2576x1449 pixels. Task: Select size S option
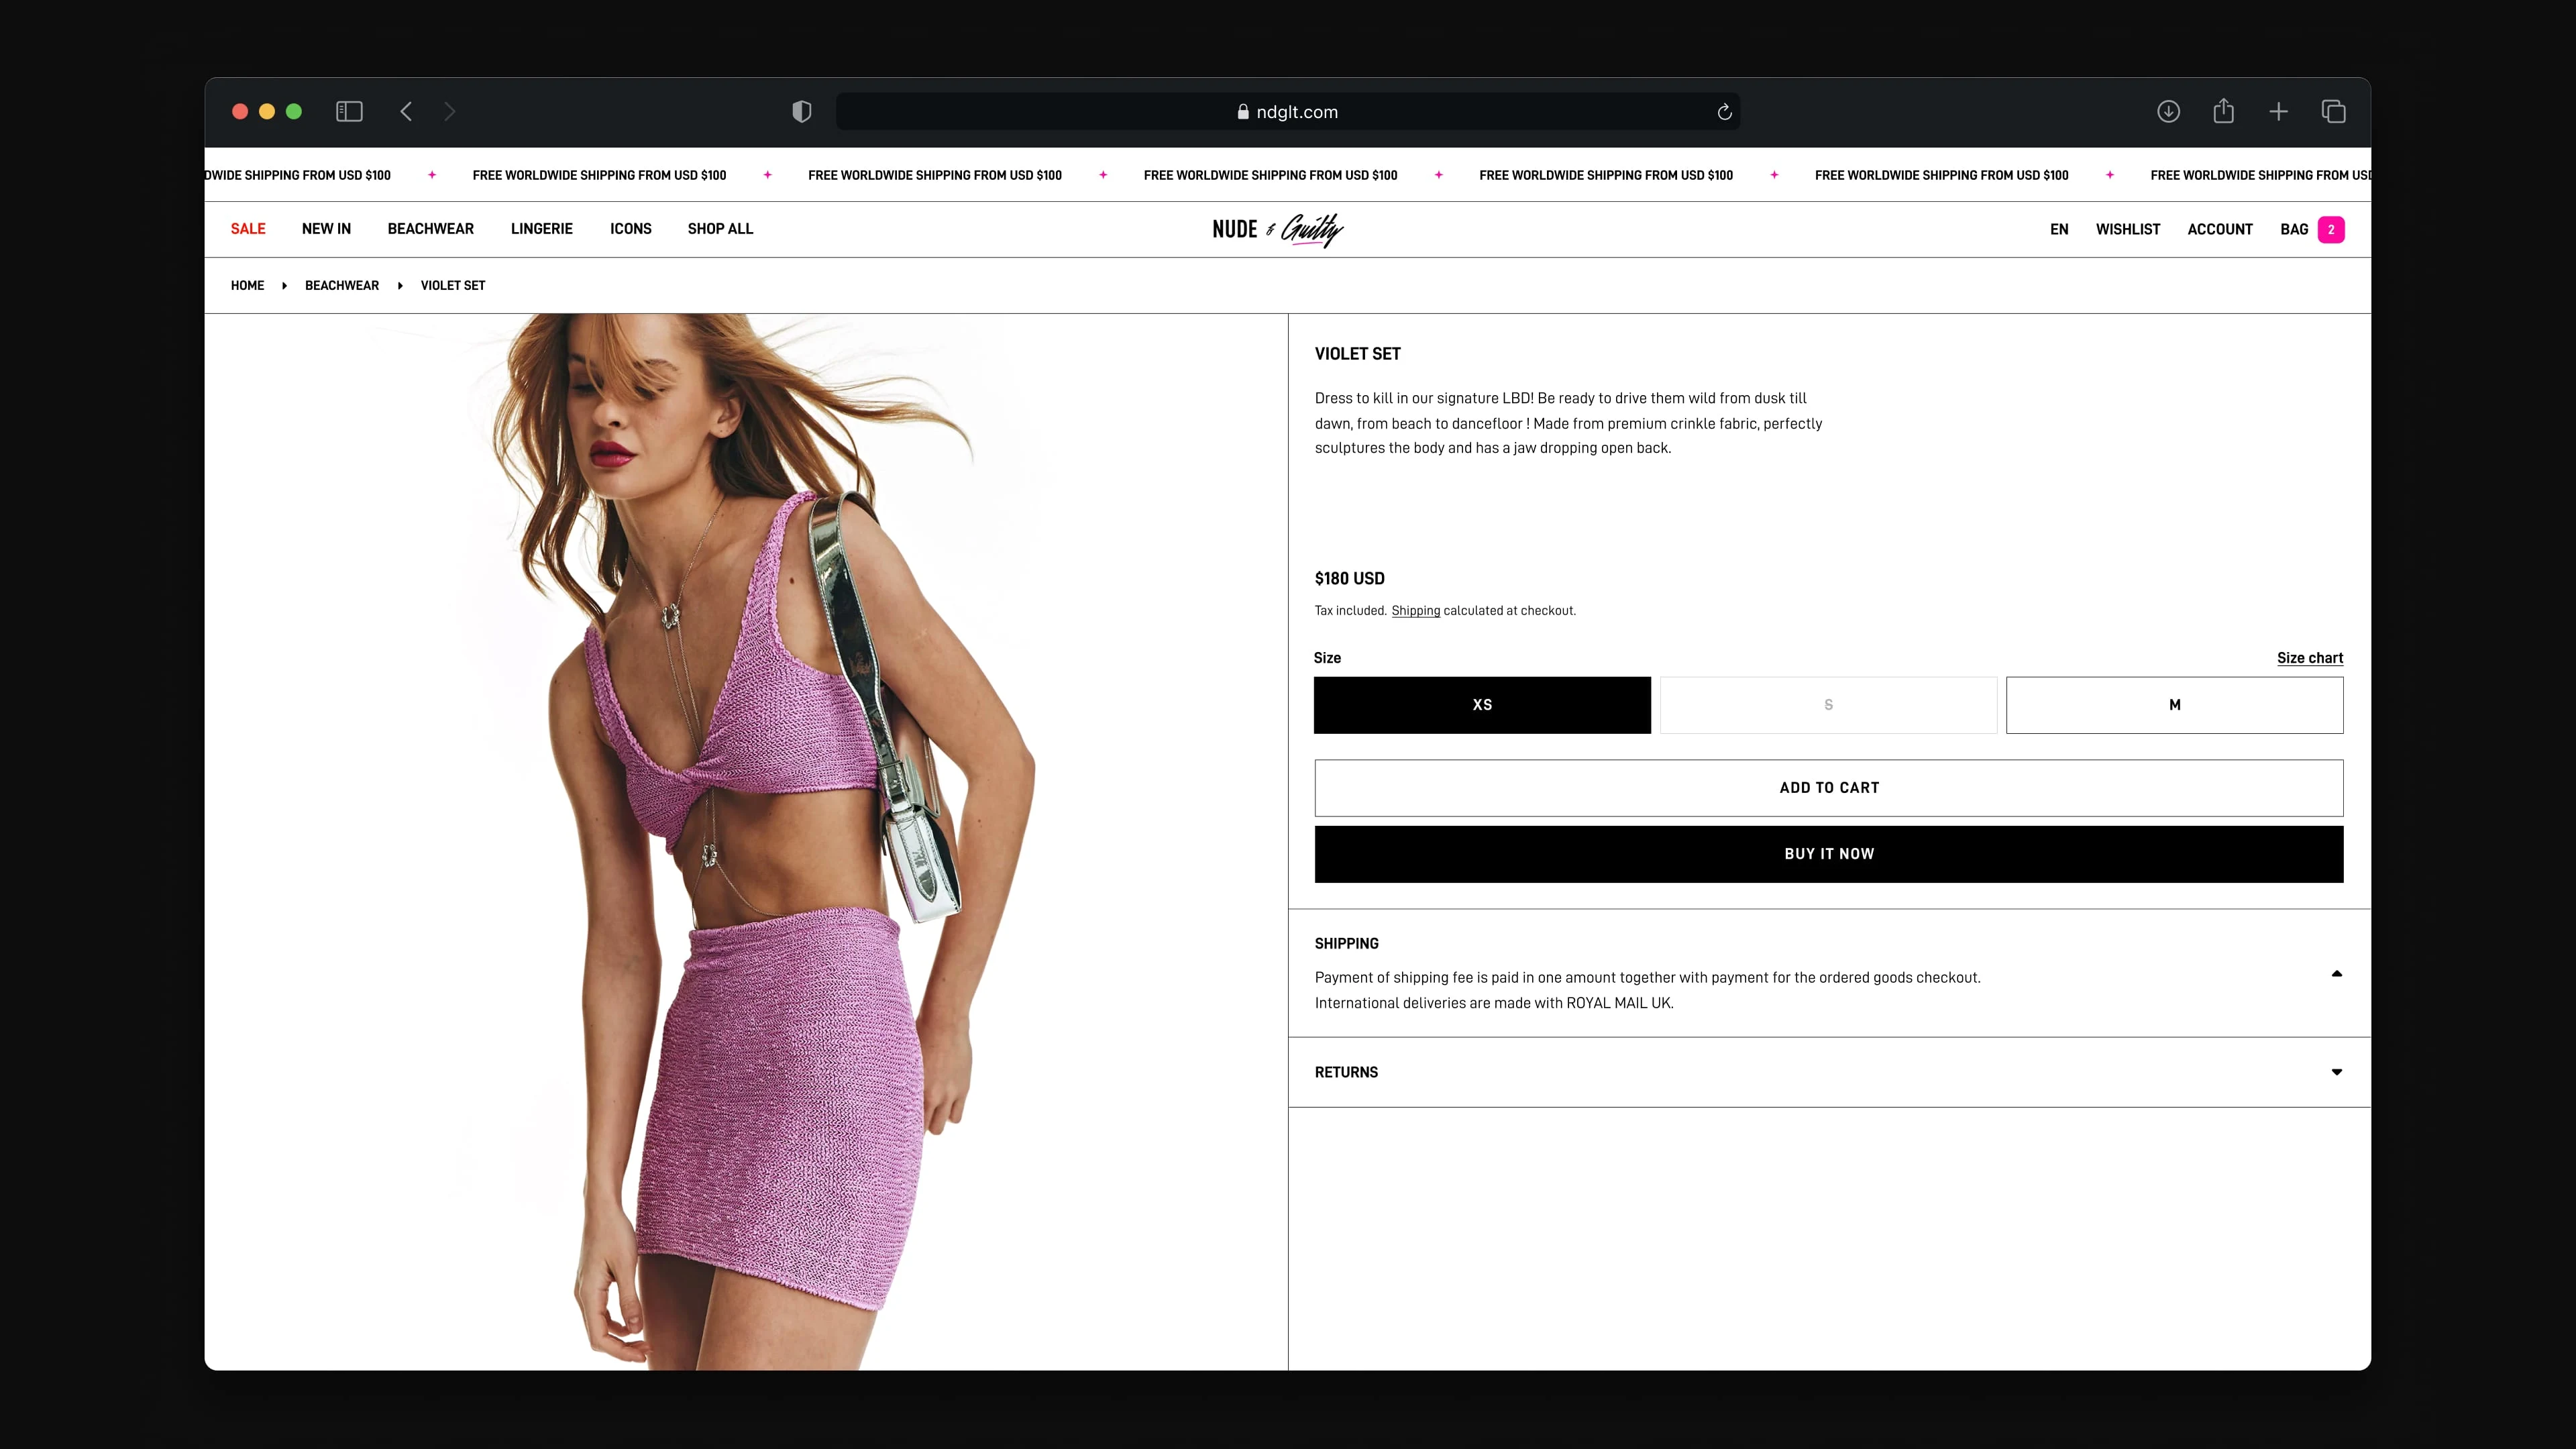click(x=1828, y=705)
